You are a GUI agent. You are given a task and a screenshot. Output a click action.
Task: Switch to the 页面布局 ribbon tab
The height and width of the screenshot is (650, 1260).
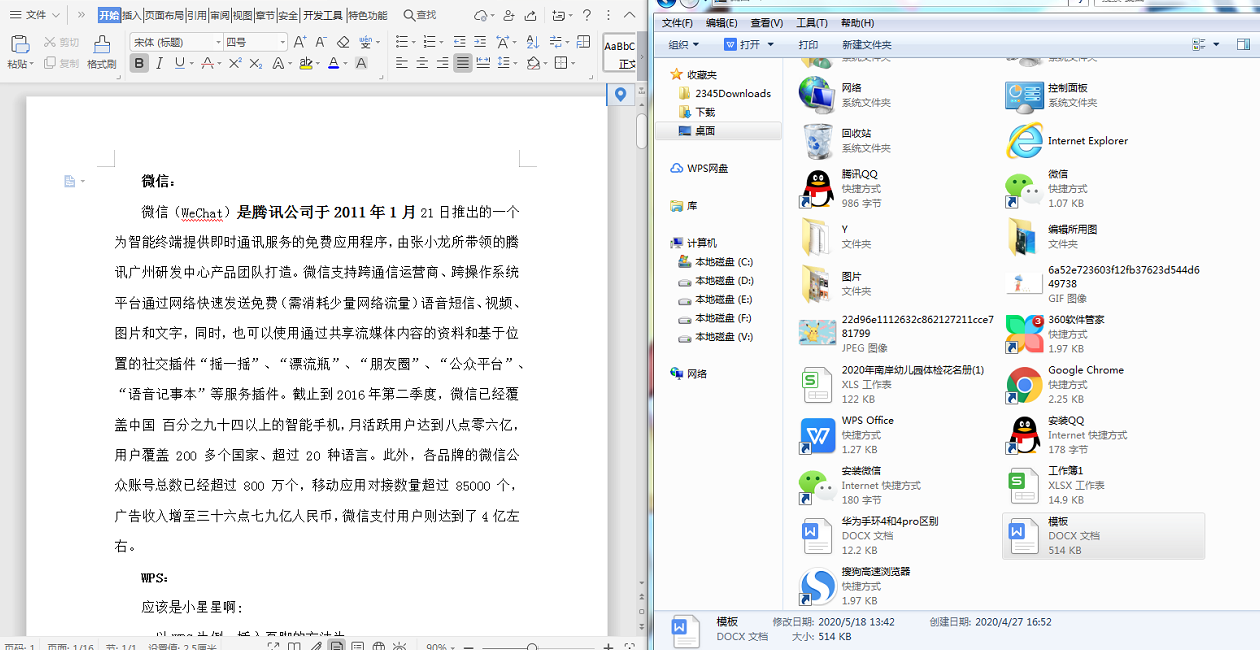pyautogui.click(x=164, y=15)
